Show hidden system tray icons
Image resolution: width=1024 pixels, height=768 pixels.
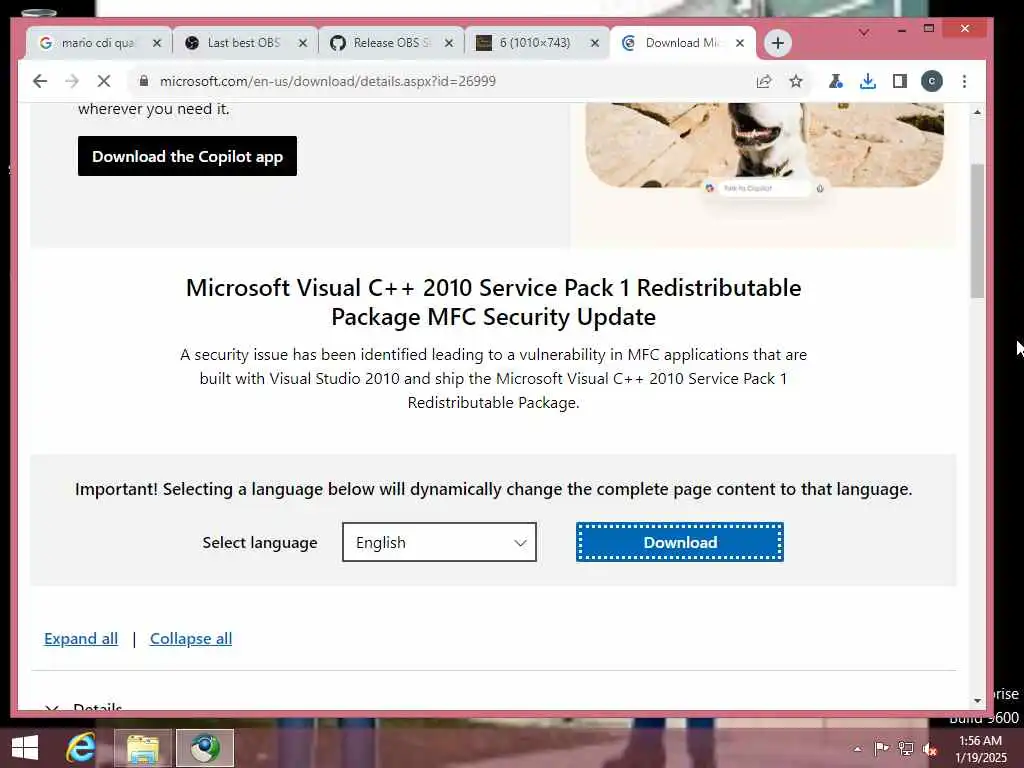857,749
